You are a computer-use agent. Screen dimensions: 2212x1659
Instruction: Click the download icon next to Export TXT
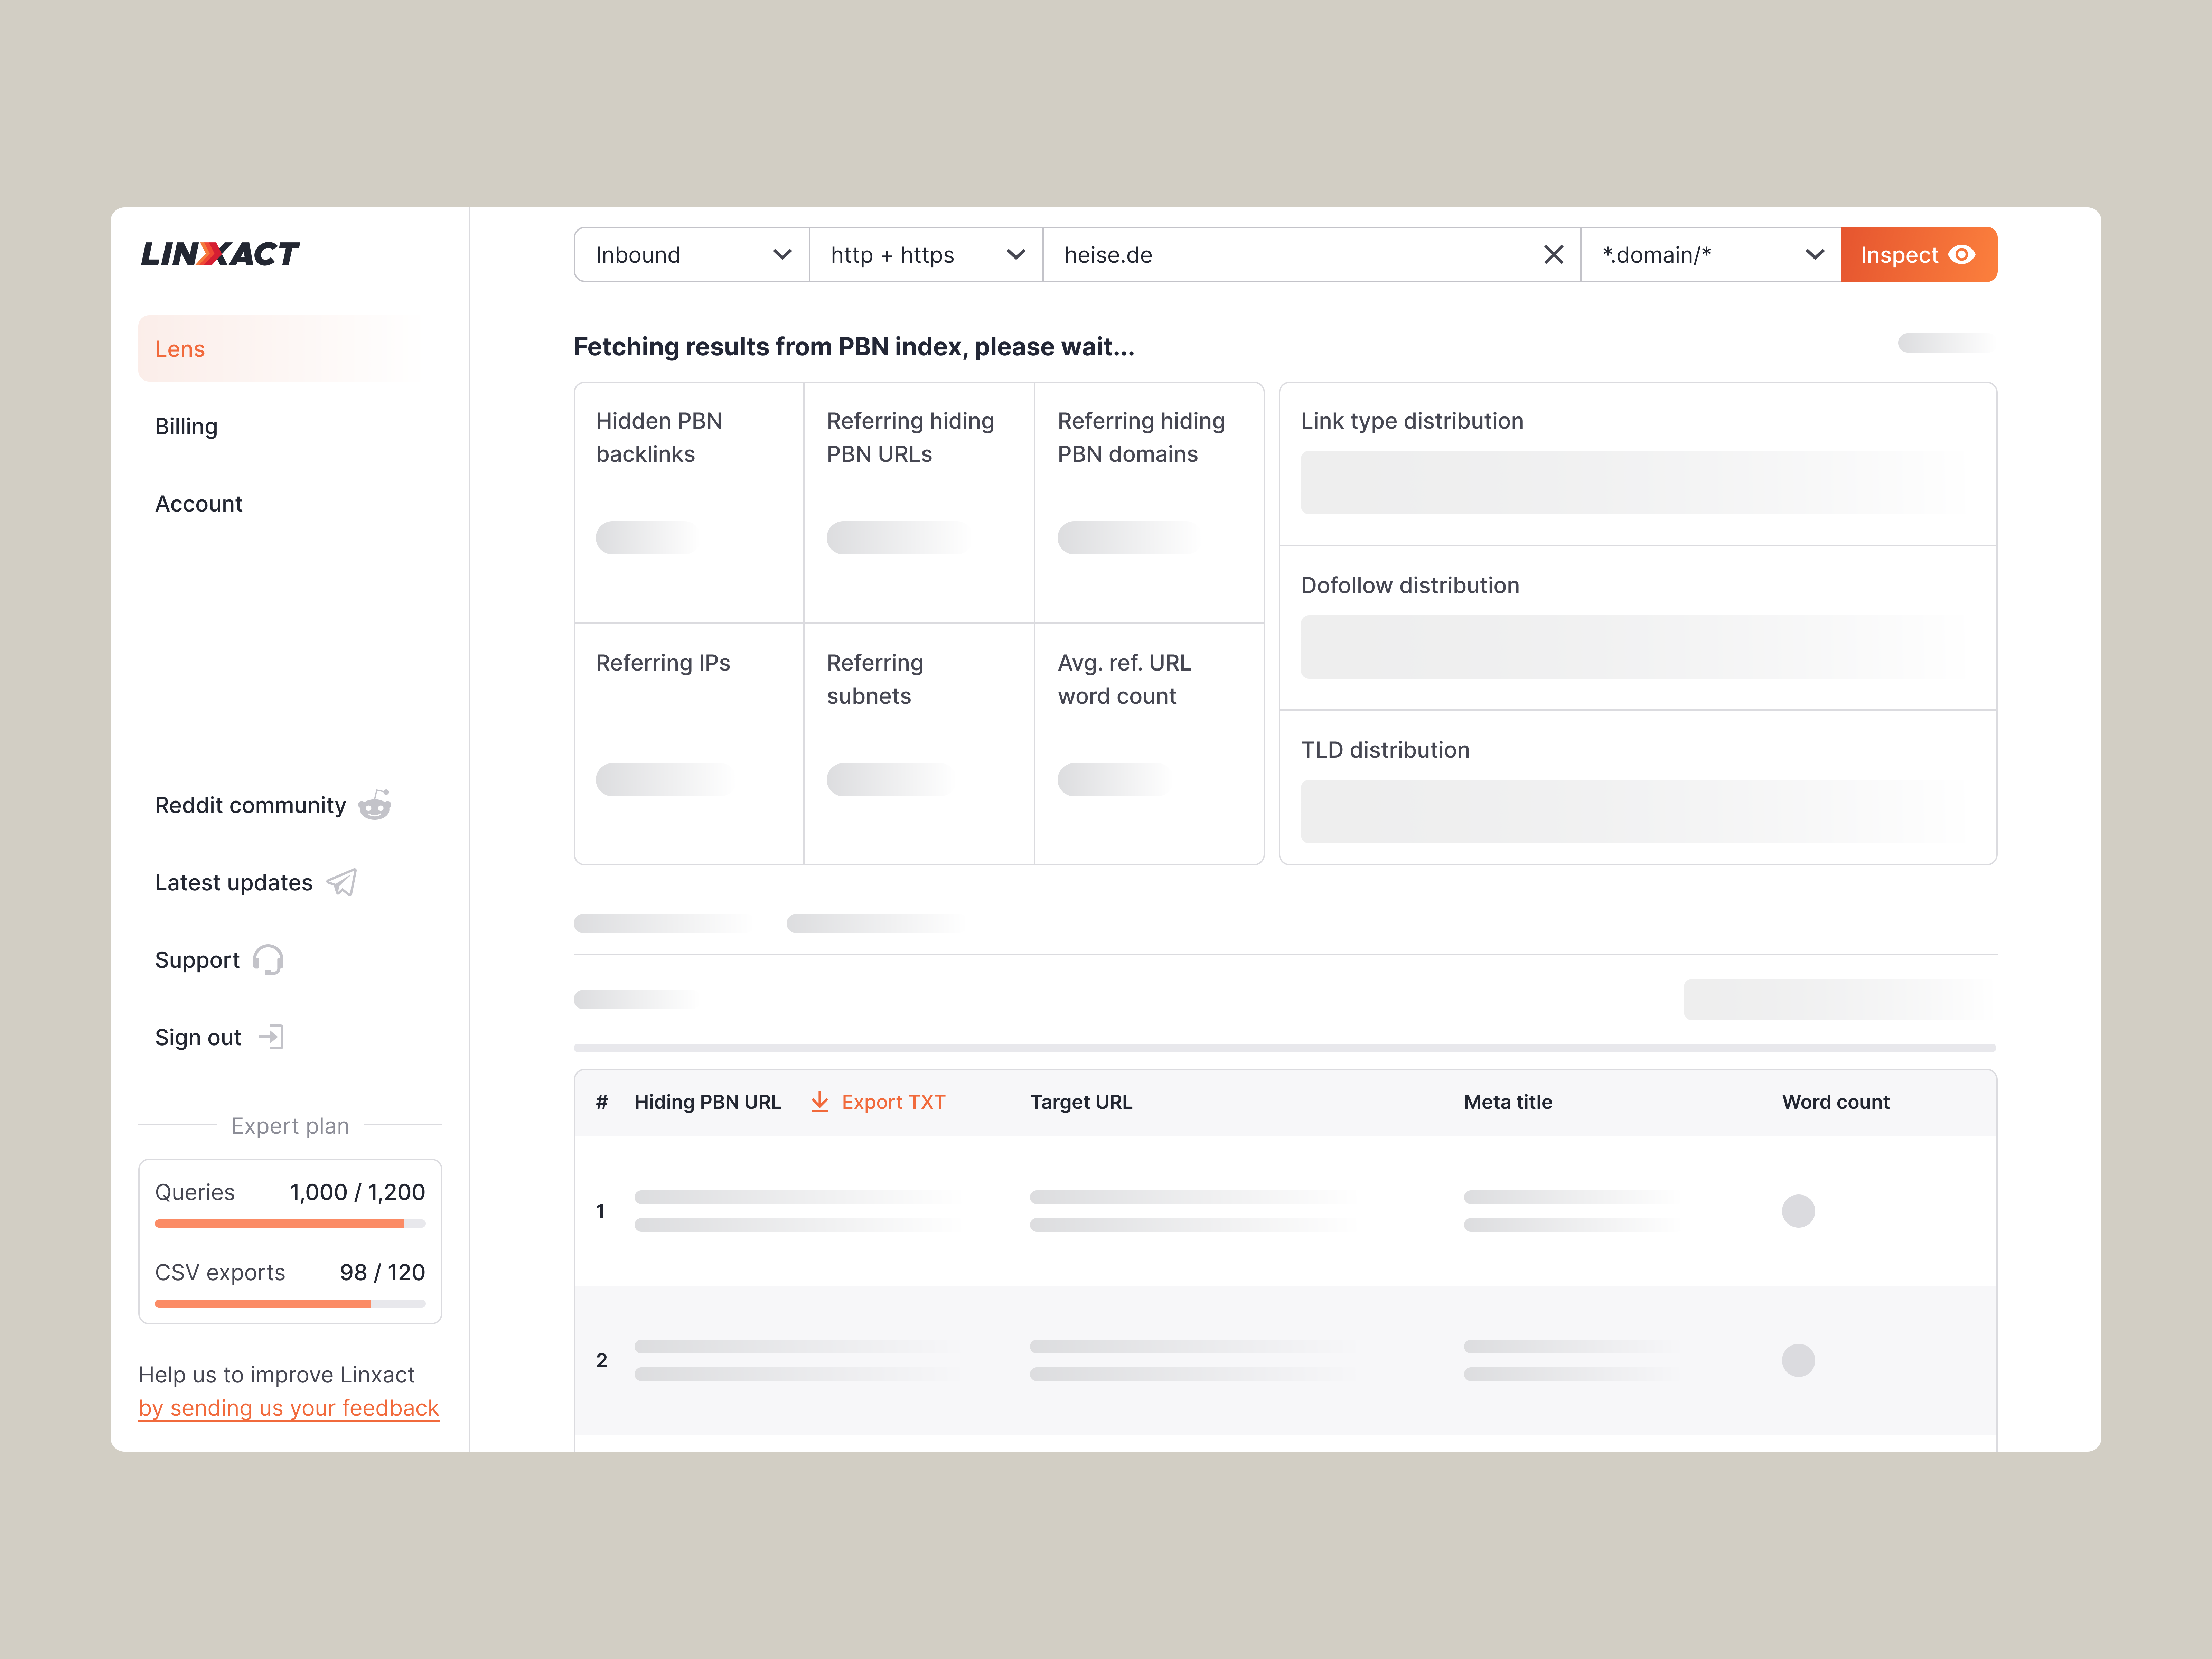(820, 1101)
